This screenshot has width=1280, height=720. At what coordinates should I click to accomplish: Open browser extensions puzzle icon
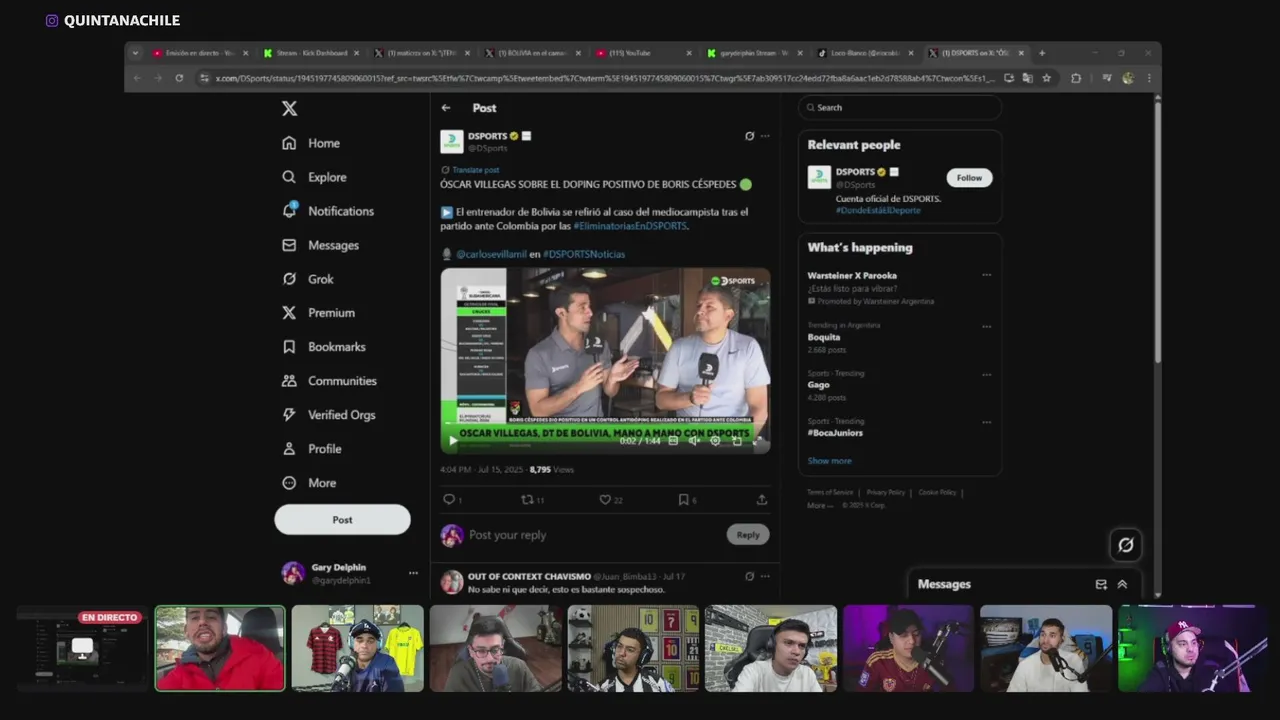click(x=1076, y=78)
